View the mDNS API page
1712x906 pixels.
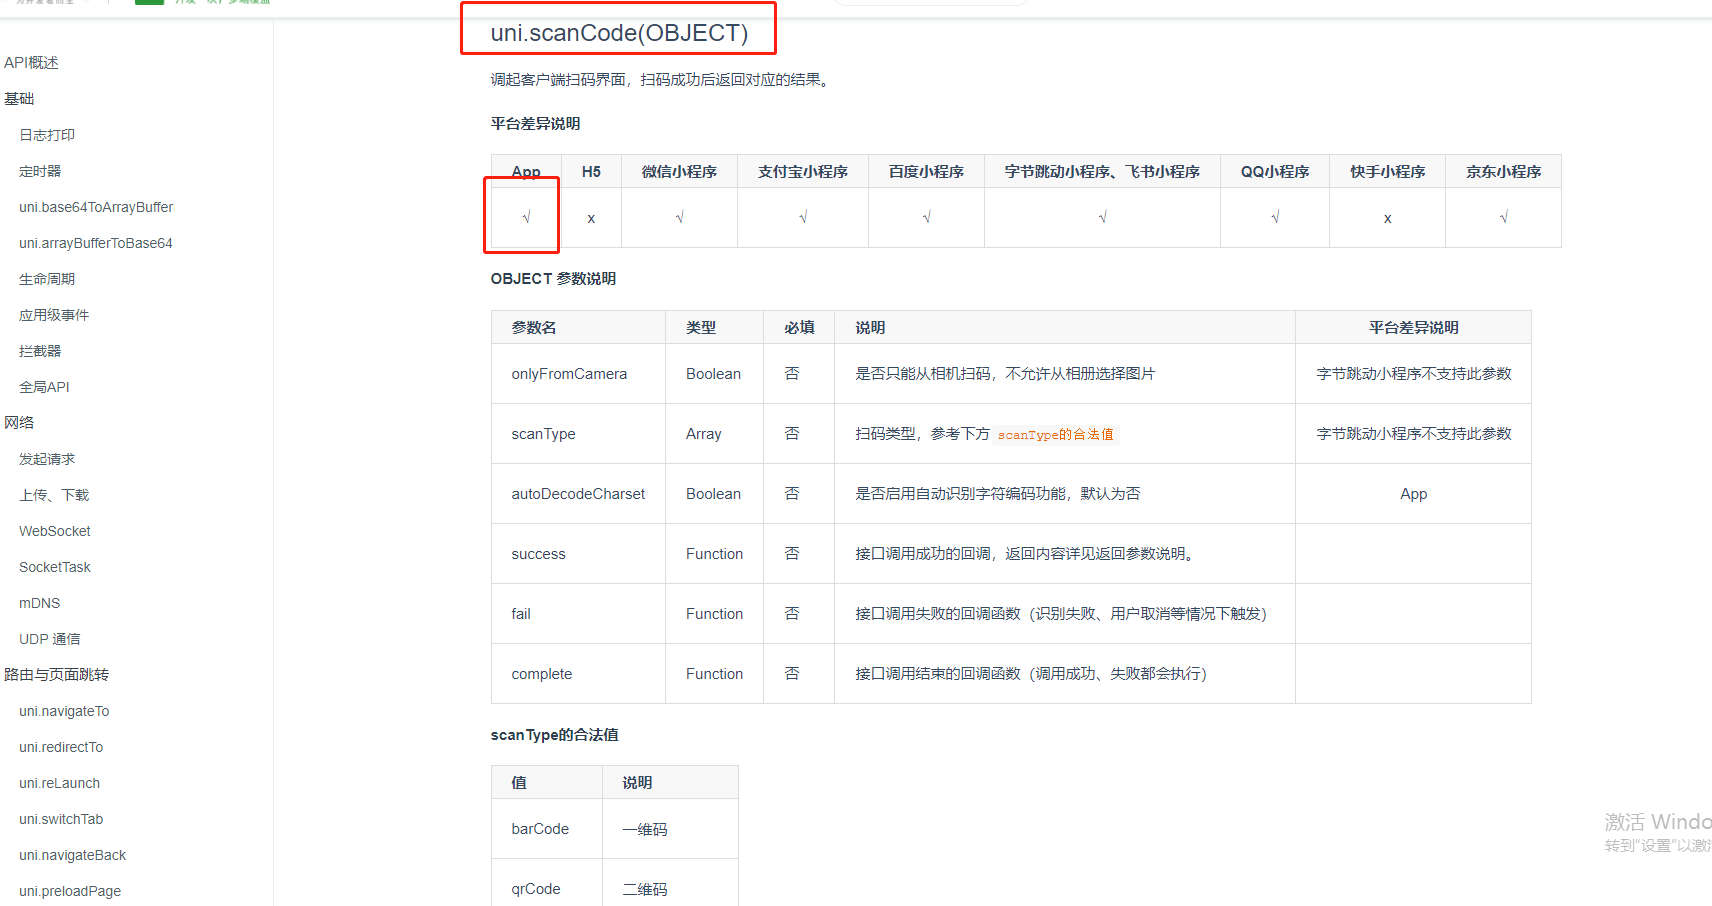tap(39, 602)
